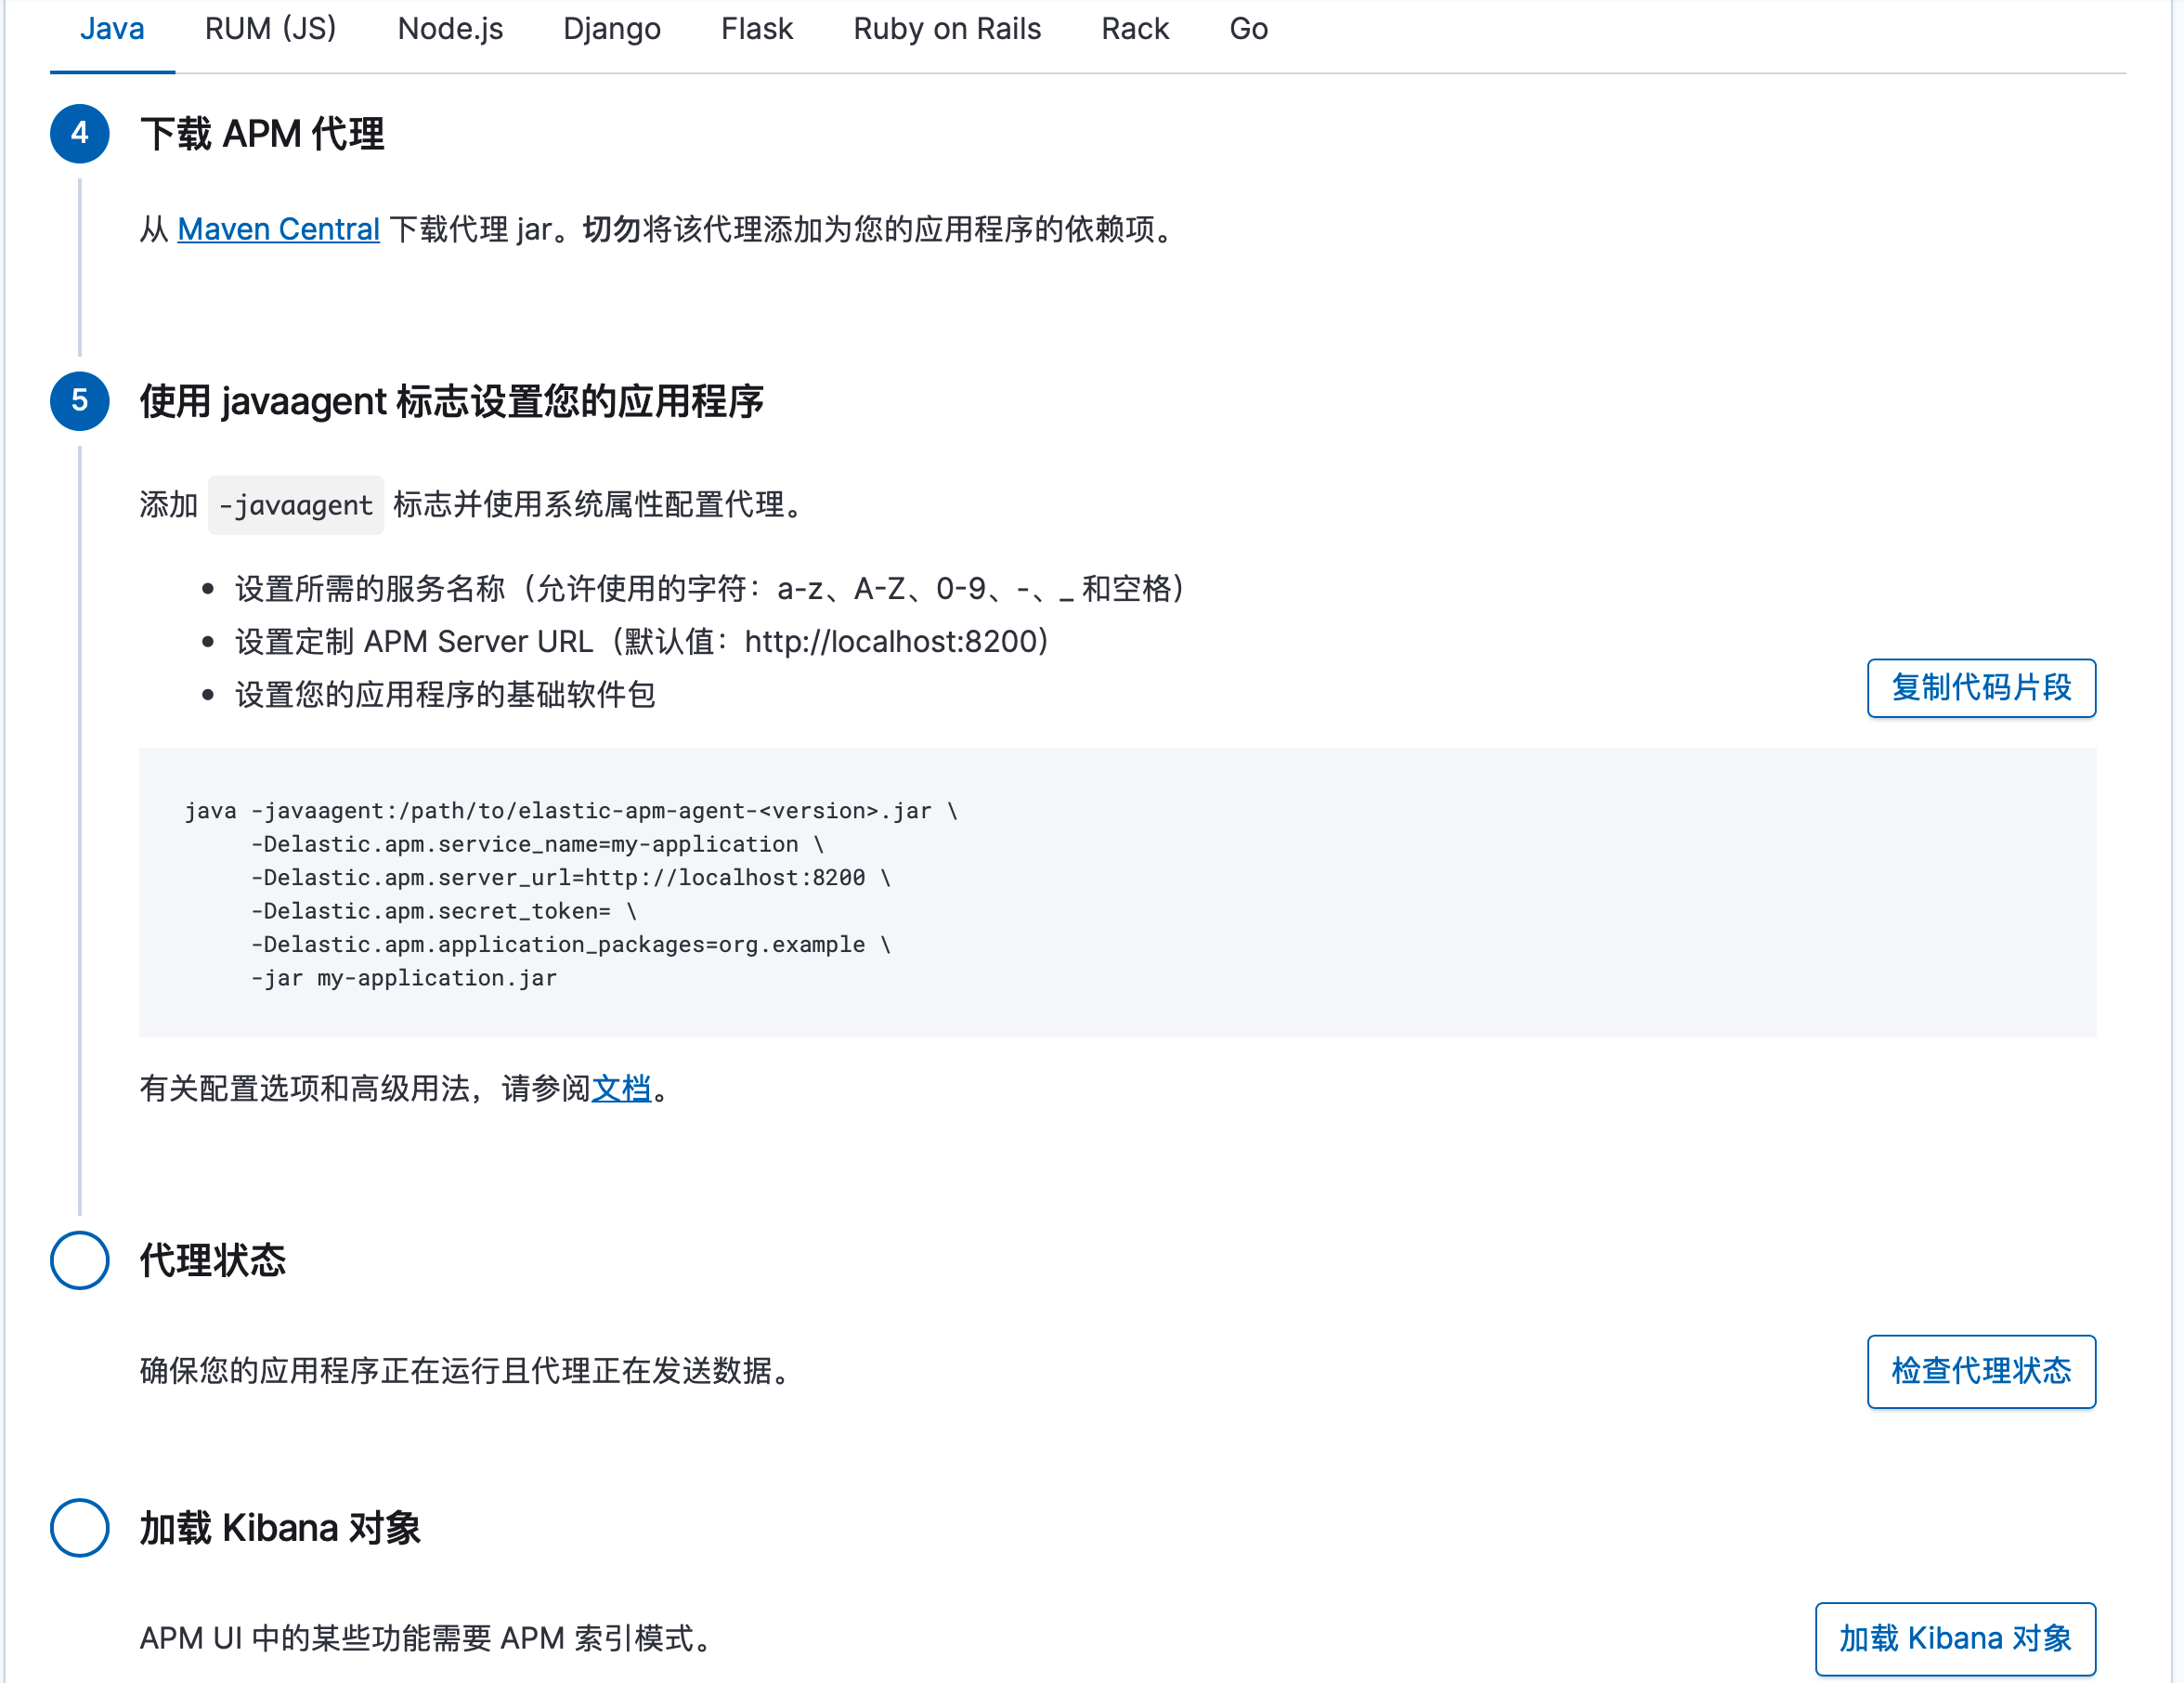Viewport: 2184px width, 1683px height.
Task: Click the 复制代码片段 copy snippet button
Action: coord(1980,688)
